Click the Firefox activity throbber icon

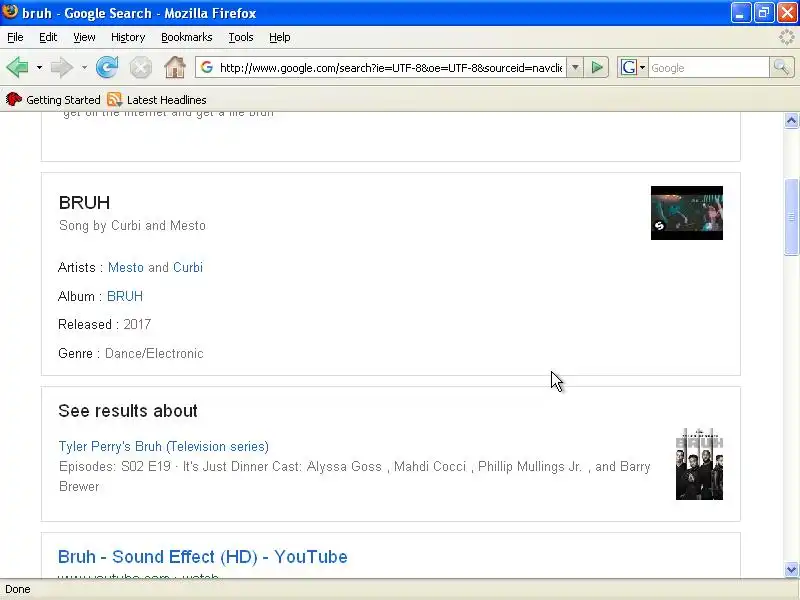click(x=787, y=37)
